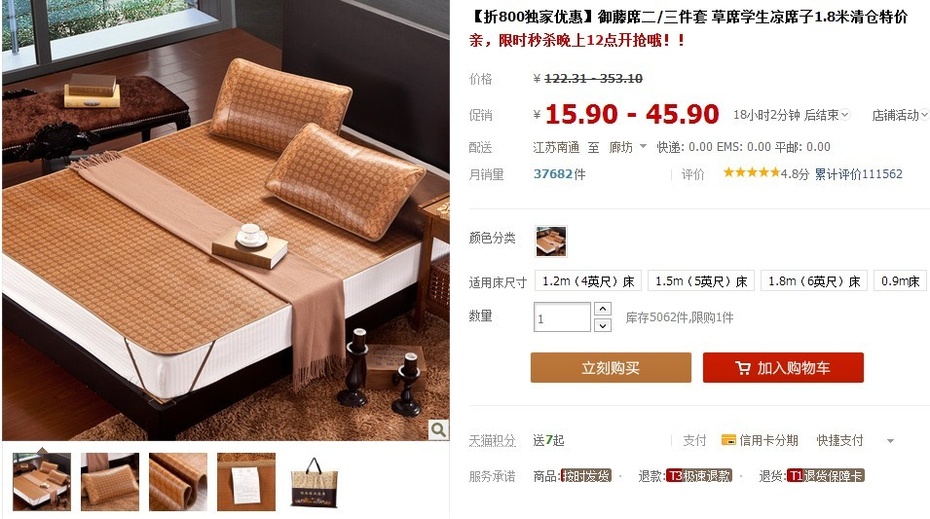
Task: Click the 立刻购买 buy now button
Action: click(x=611, y=368)
